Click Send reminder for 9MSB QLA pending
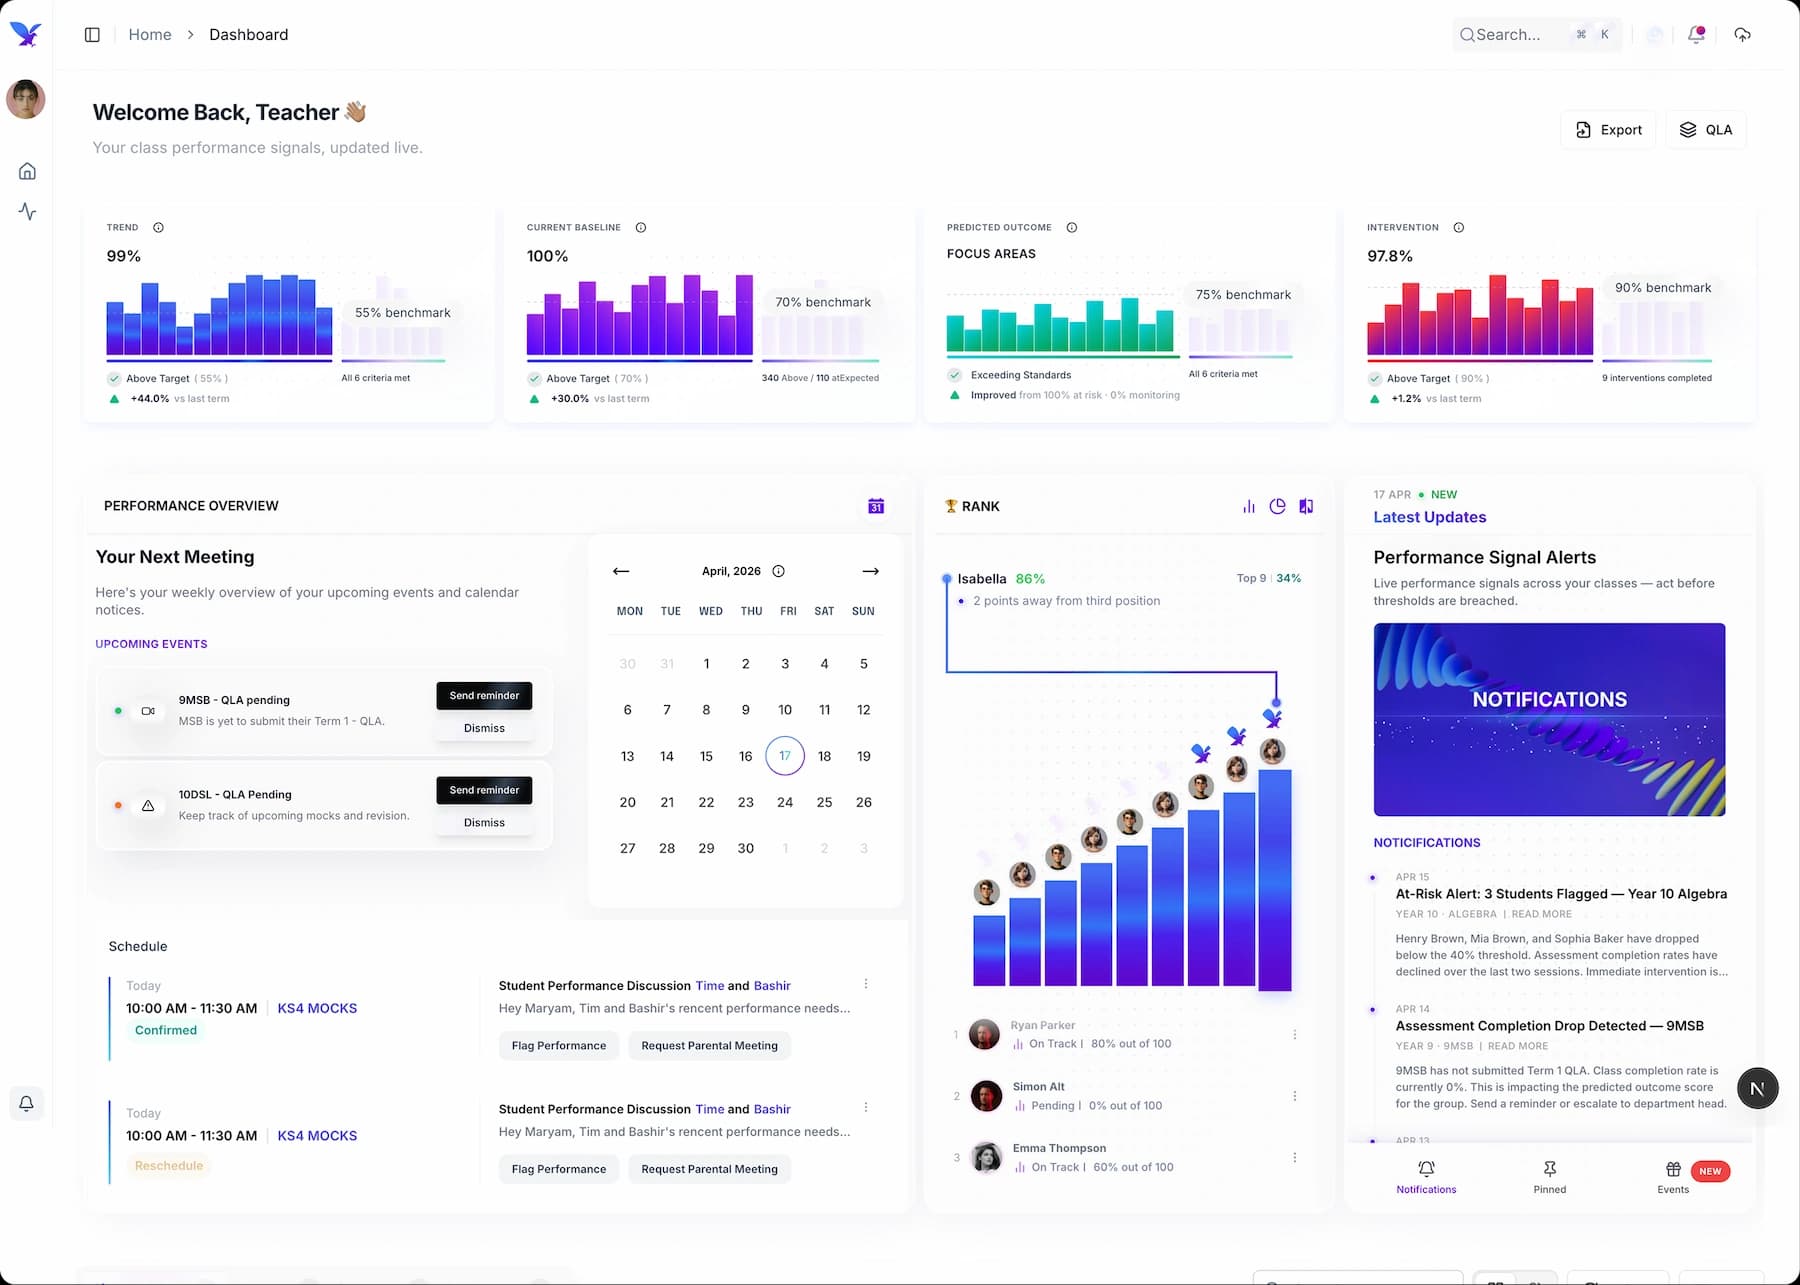This screenshot has width=1800, height=1285. click(x=484, y=695)
